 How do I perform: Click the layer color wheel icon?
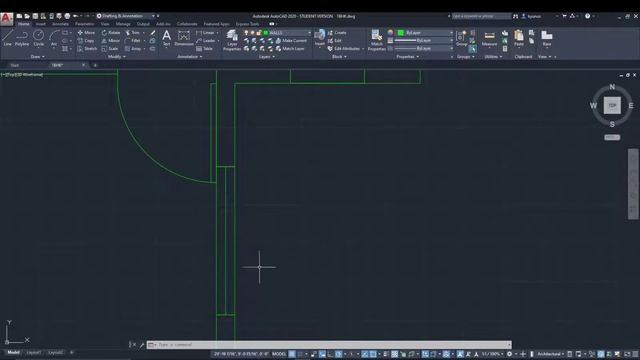click(x=391, y=33)
